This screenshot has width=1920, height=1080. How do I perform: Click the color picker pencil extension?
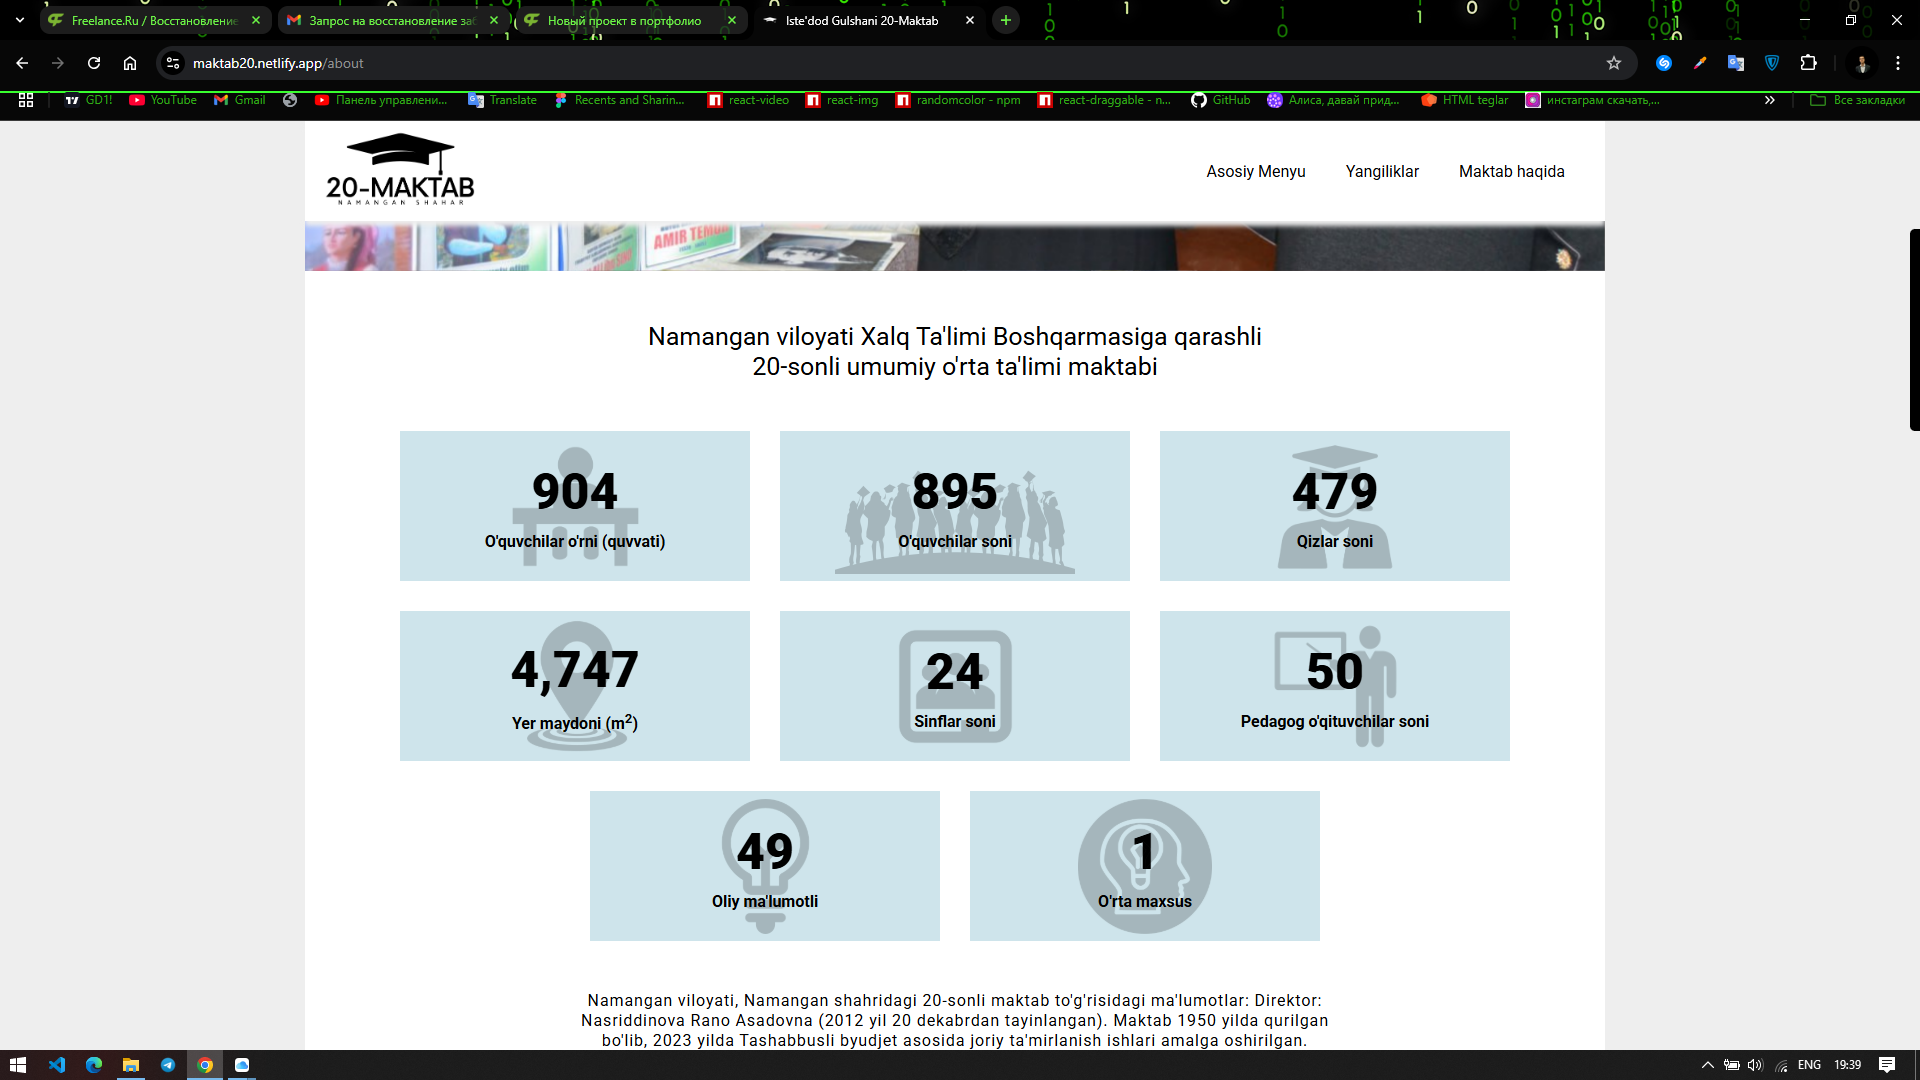coord(1700,63)
